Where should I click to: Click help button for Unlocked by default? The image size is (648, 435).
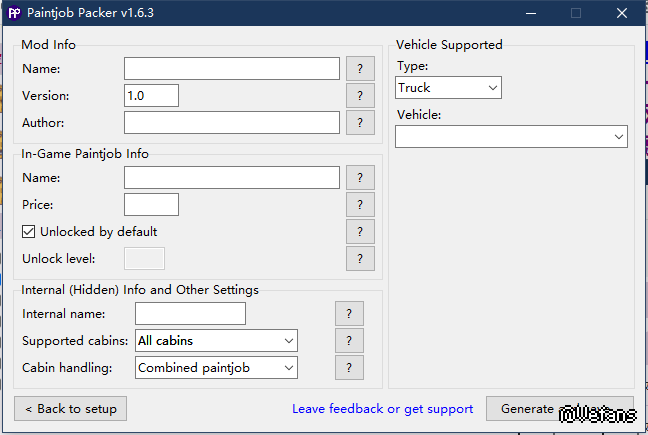[360, 232]
